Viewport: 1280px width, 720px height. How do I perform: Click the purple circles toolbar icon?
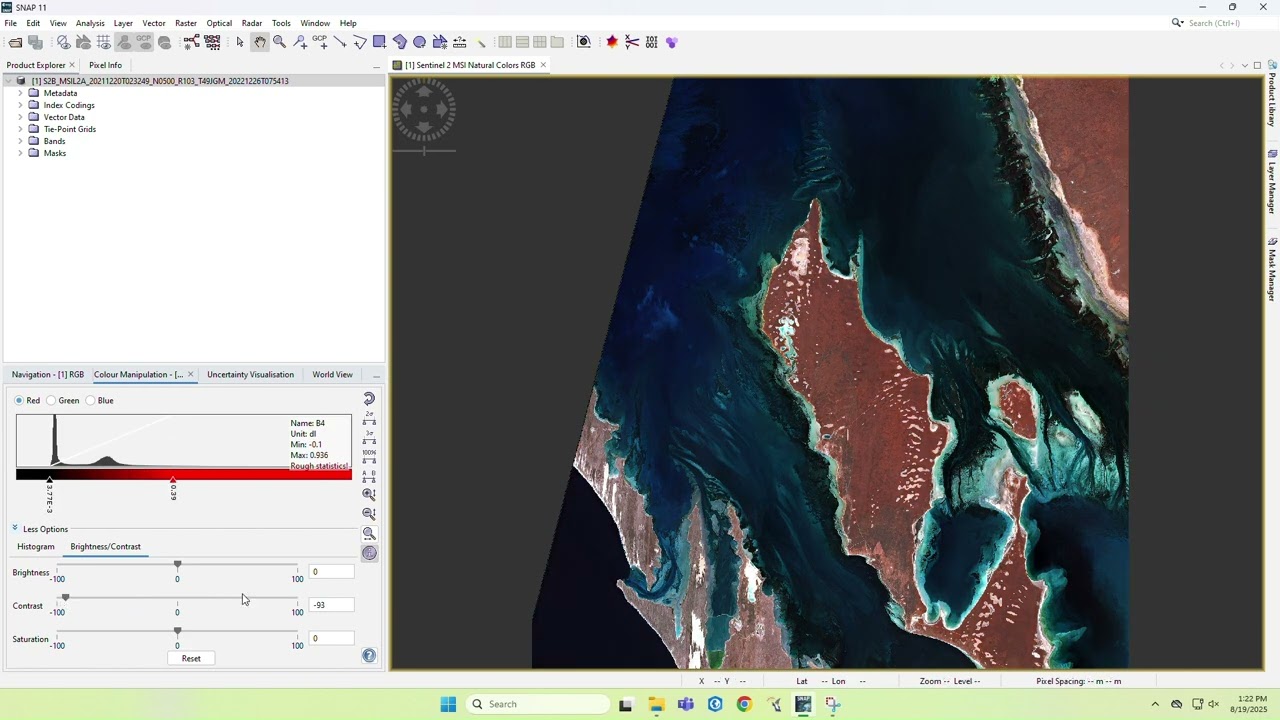[672, 42]
